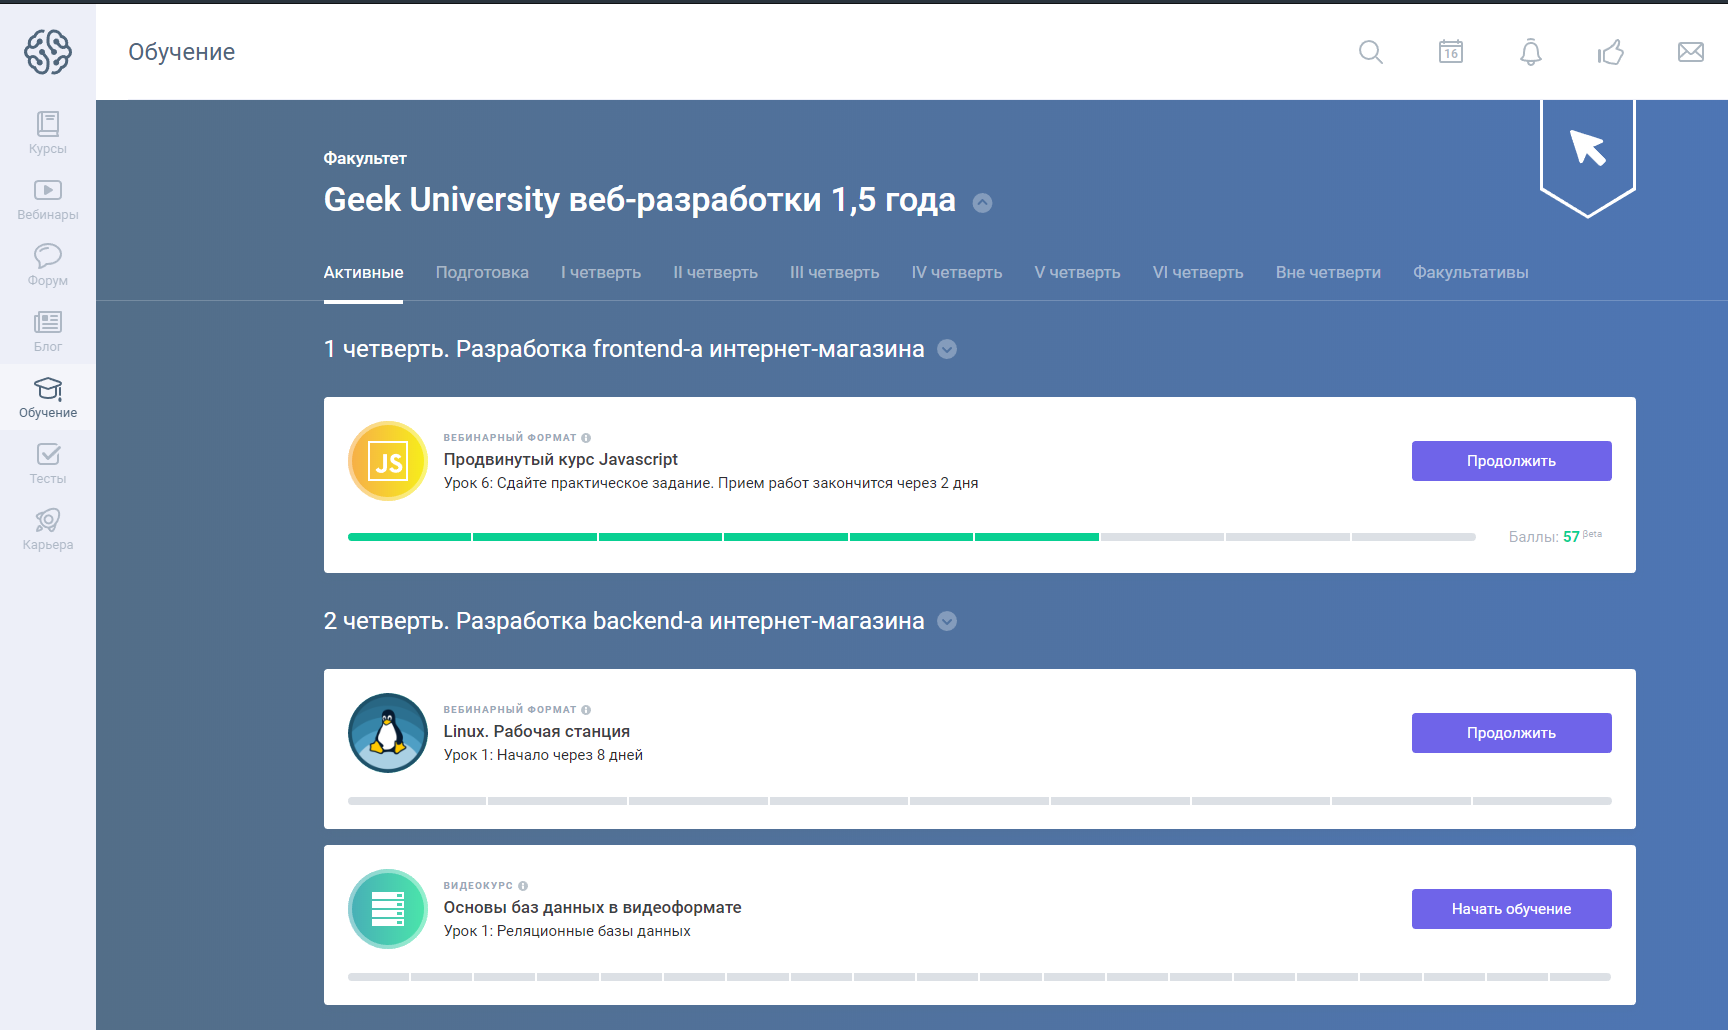Continue the Продвинутый курс Javascript course

pyautogui.click(x=1511, y=461)
